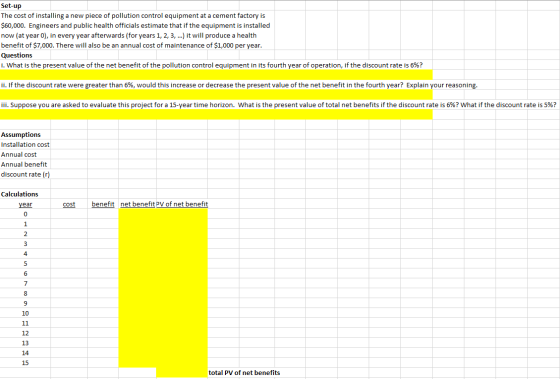Click the 'PV of net benefit' column header
This screenshot has height=379, width=560.
pos(182,204)
